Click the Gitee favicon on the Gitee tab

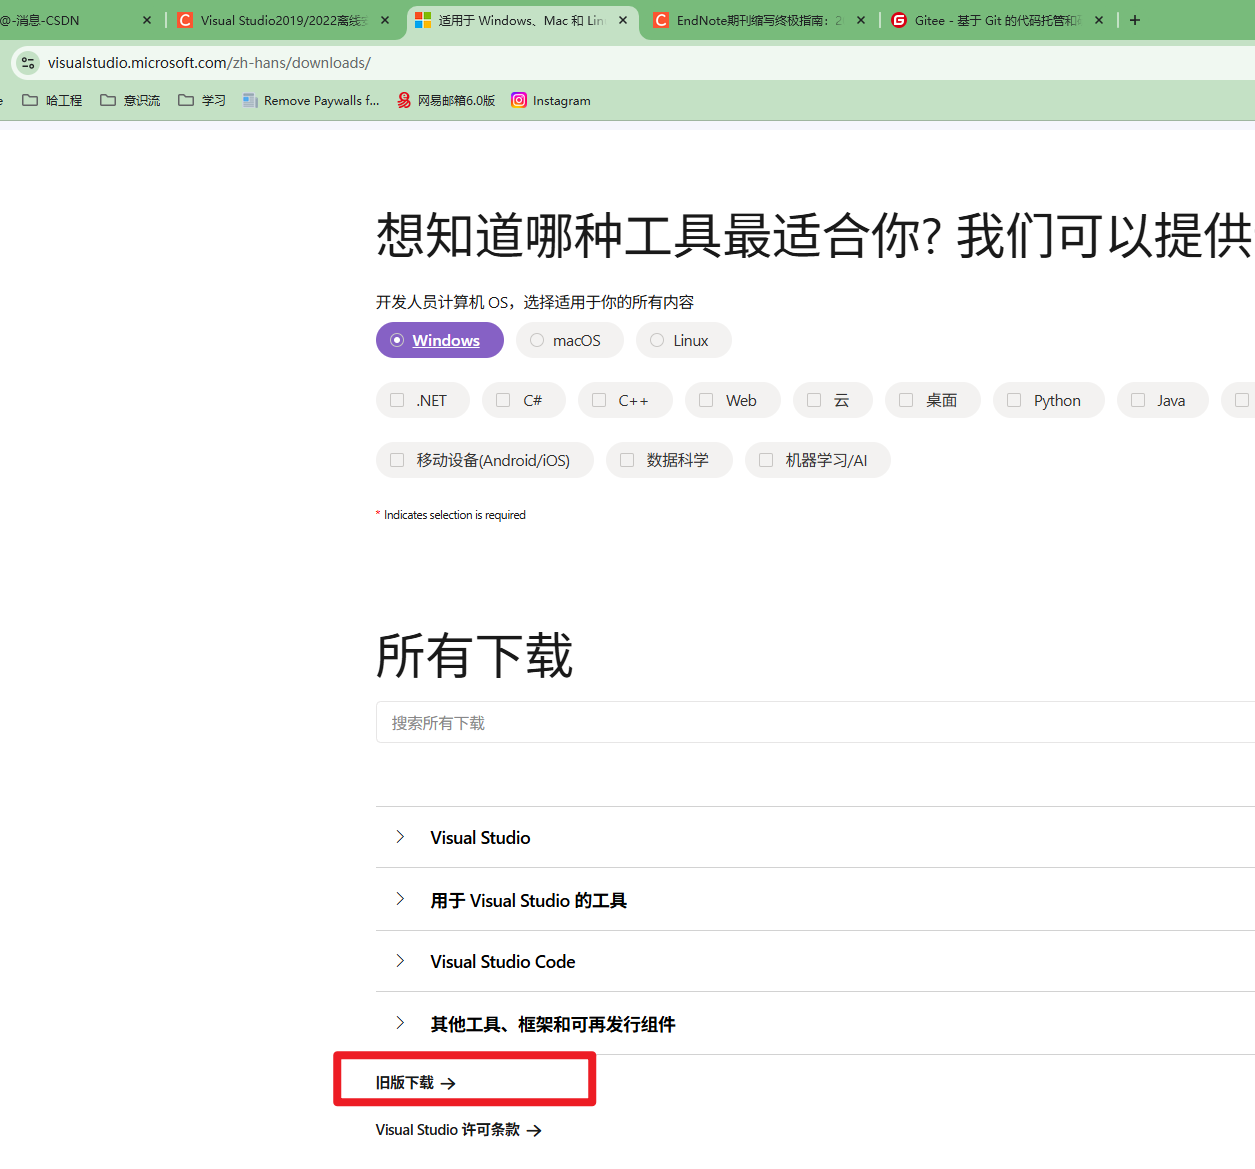tap(899, 20)
